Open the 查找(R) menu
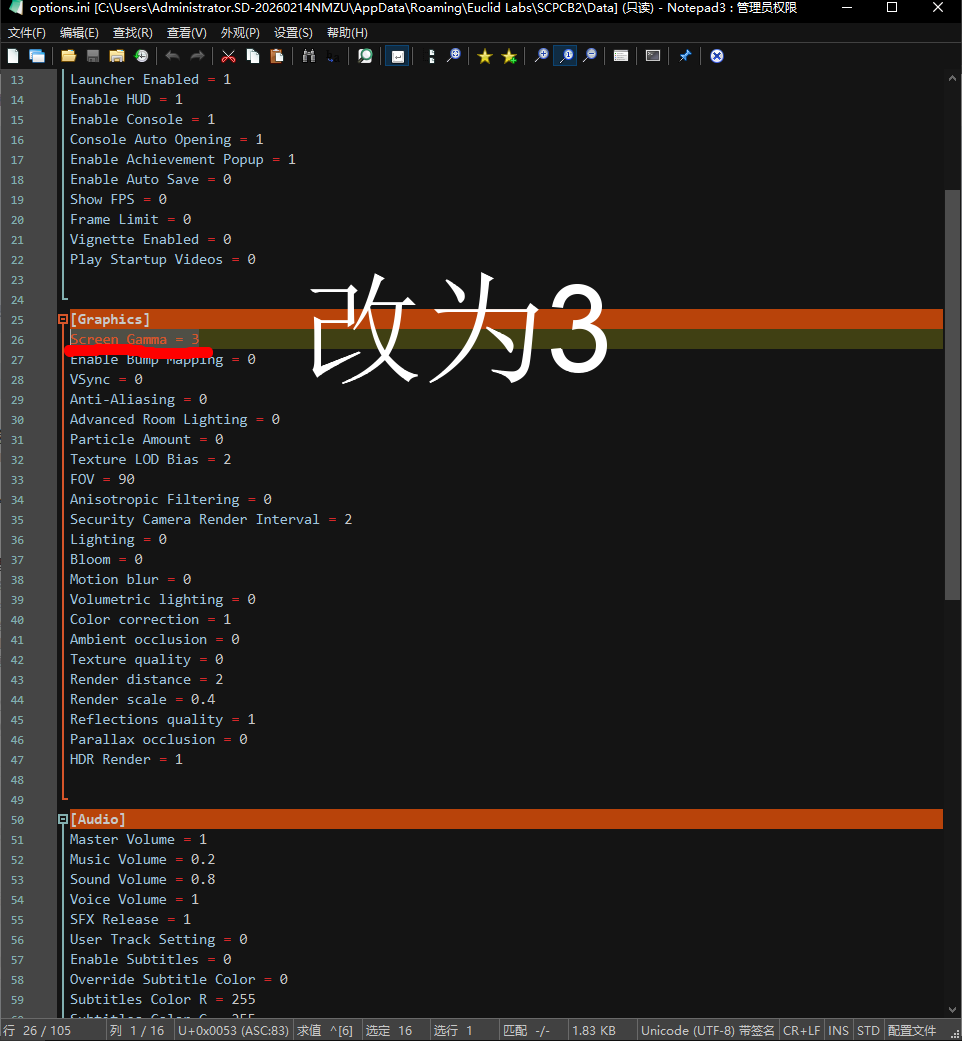 [x=133, y=33]
